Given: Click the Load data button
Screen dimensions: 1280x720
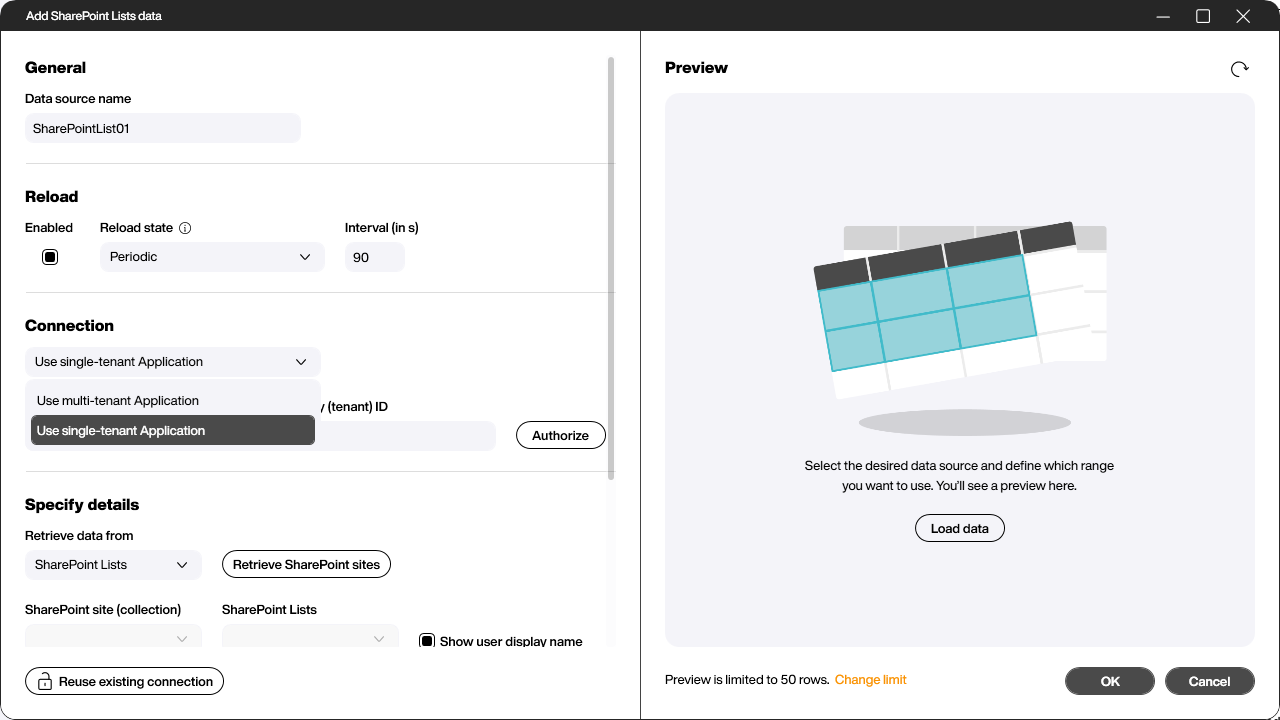Looking at the screenshot, I should 960,529.
